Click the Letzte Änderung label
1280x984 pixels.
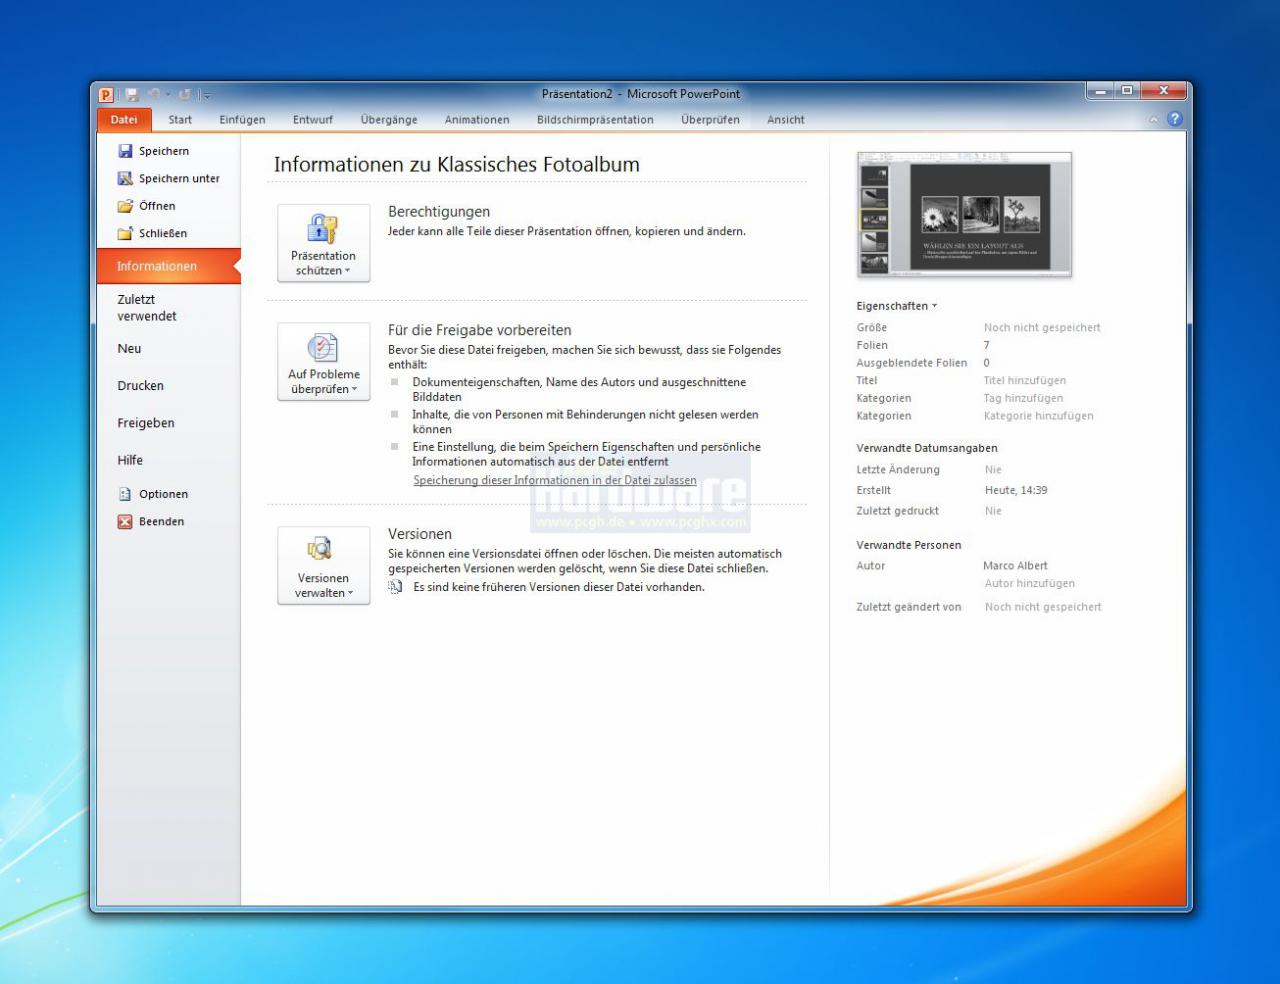pos(898,470)
